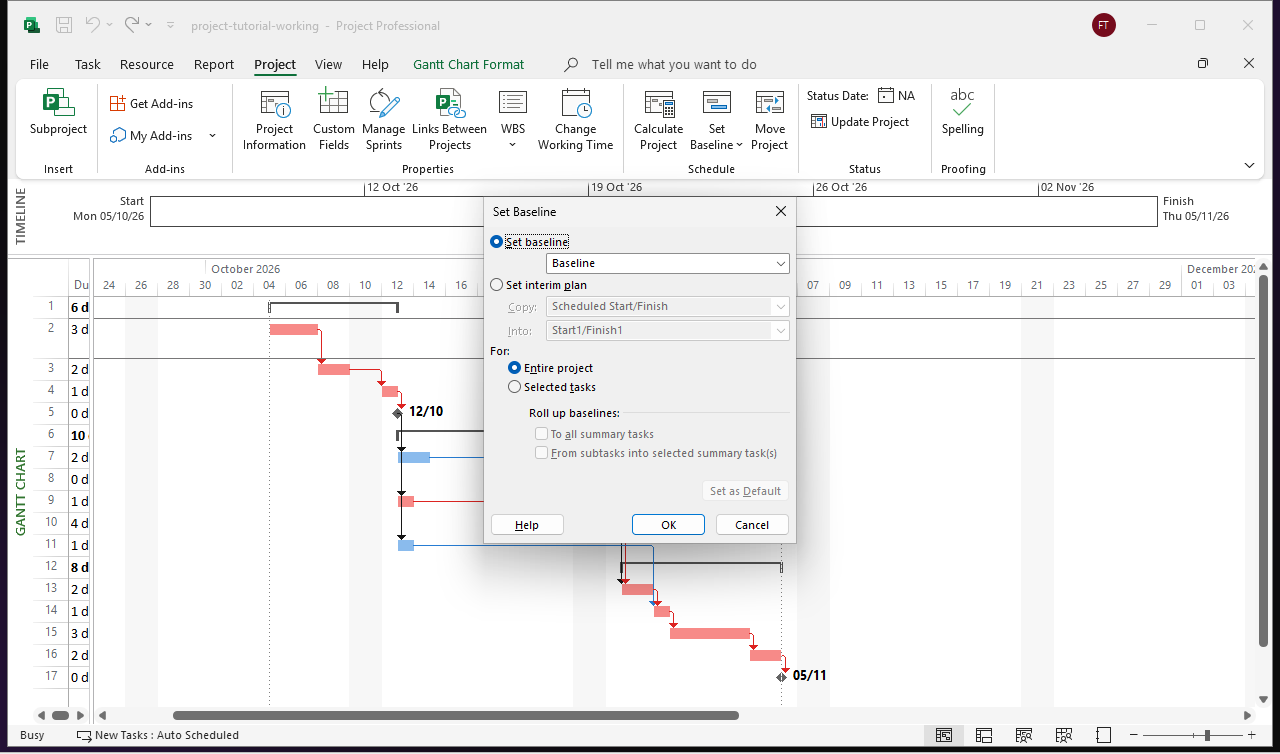Click the Redo arrow icon

[133, 24]
